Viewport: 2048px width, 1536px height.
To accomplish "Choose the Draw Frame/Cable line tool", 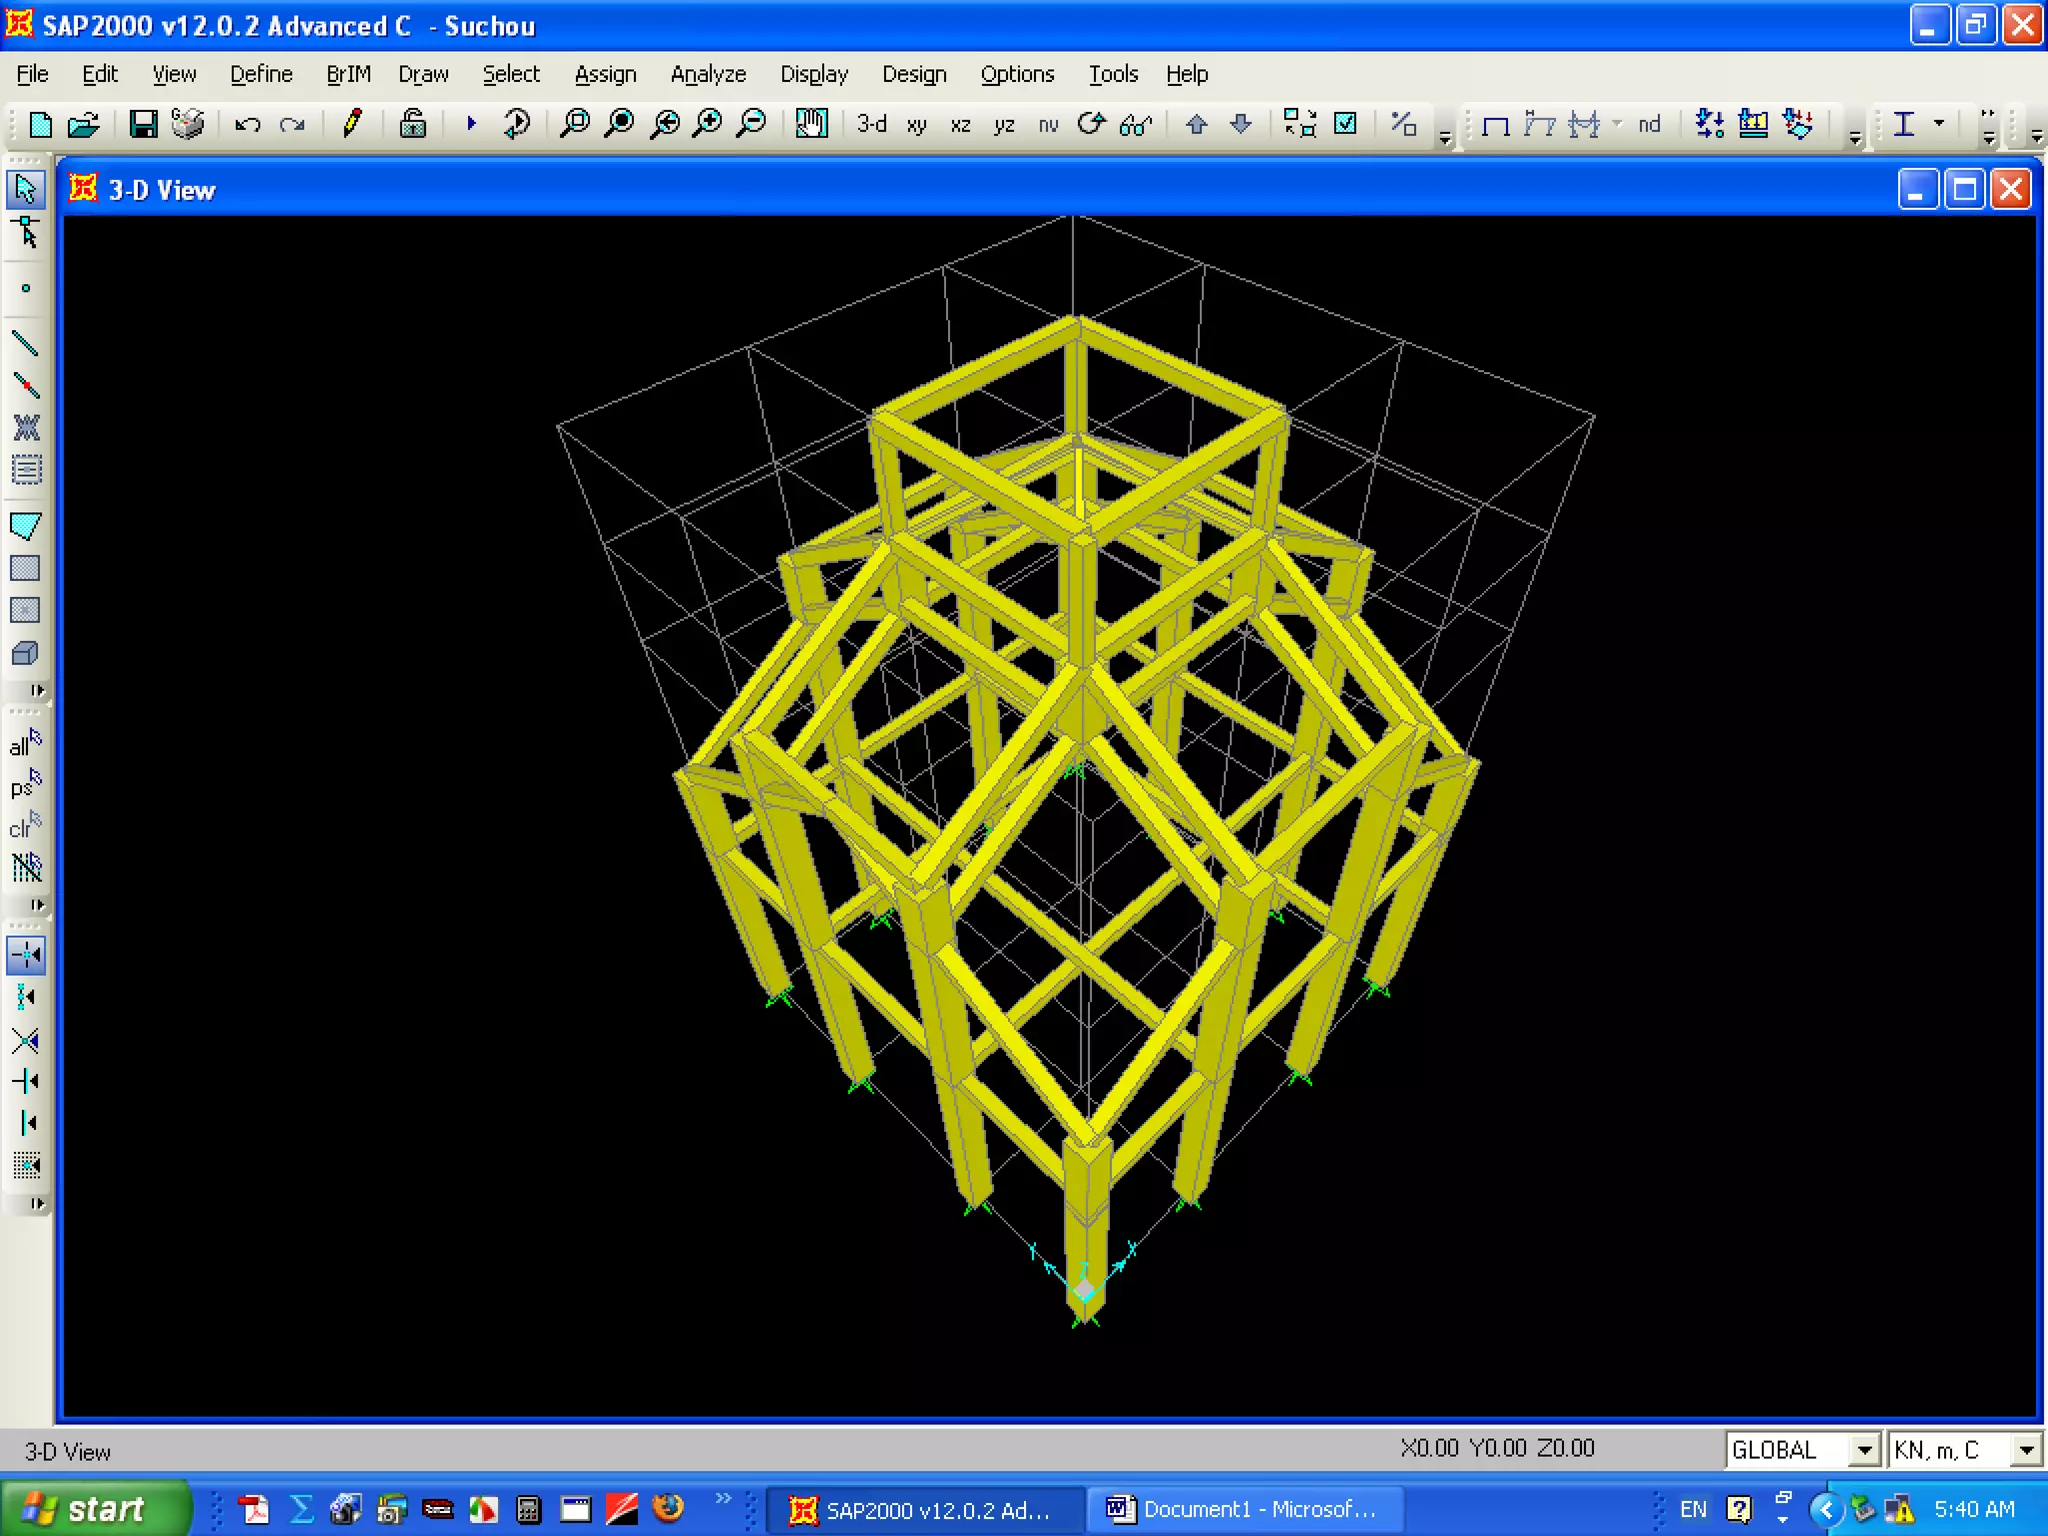I will pos(25,344).
